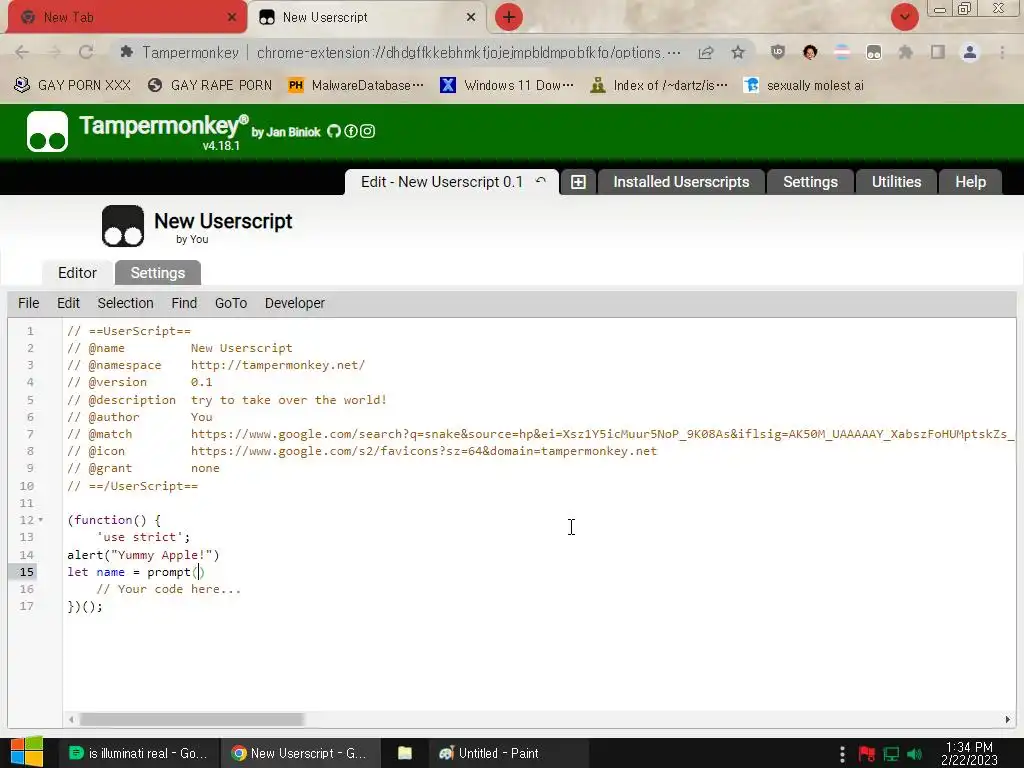Open the GoTo menu
Image resolution: width=1024 pixels, height=768 pixels.
click(x=231, y=303)
